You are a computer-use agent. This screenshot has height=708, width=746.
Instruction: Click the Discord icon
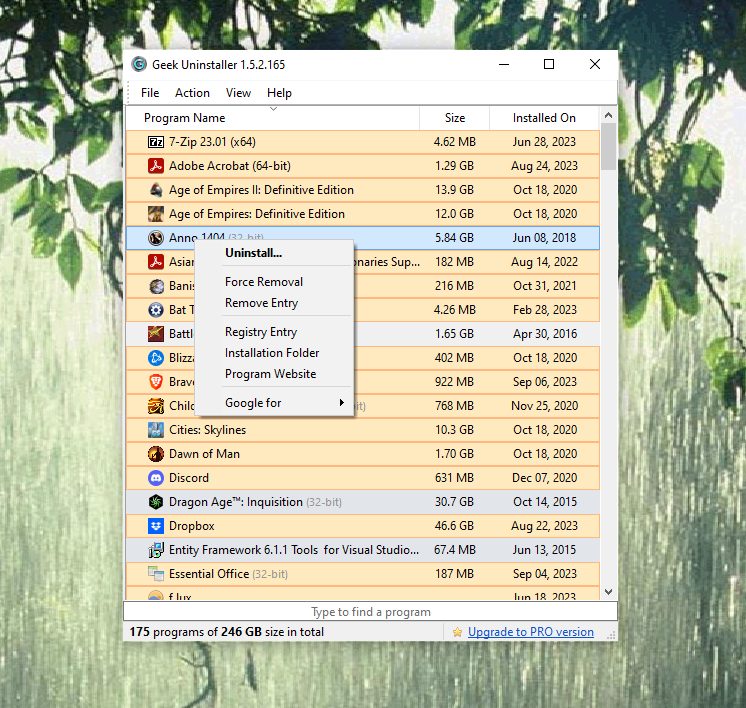point(156,478)
